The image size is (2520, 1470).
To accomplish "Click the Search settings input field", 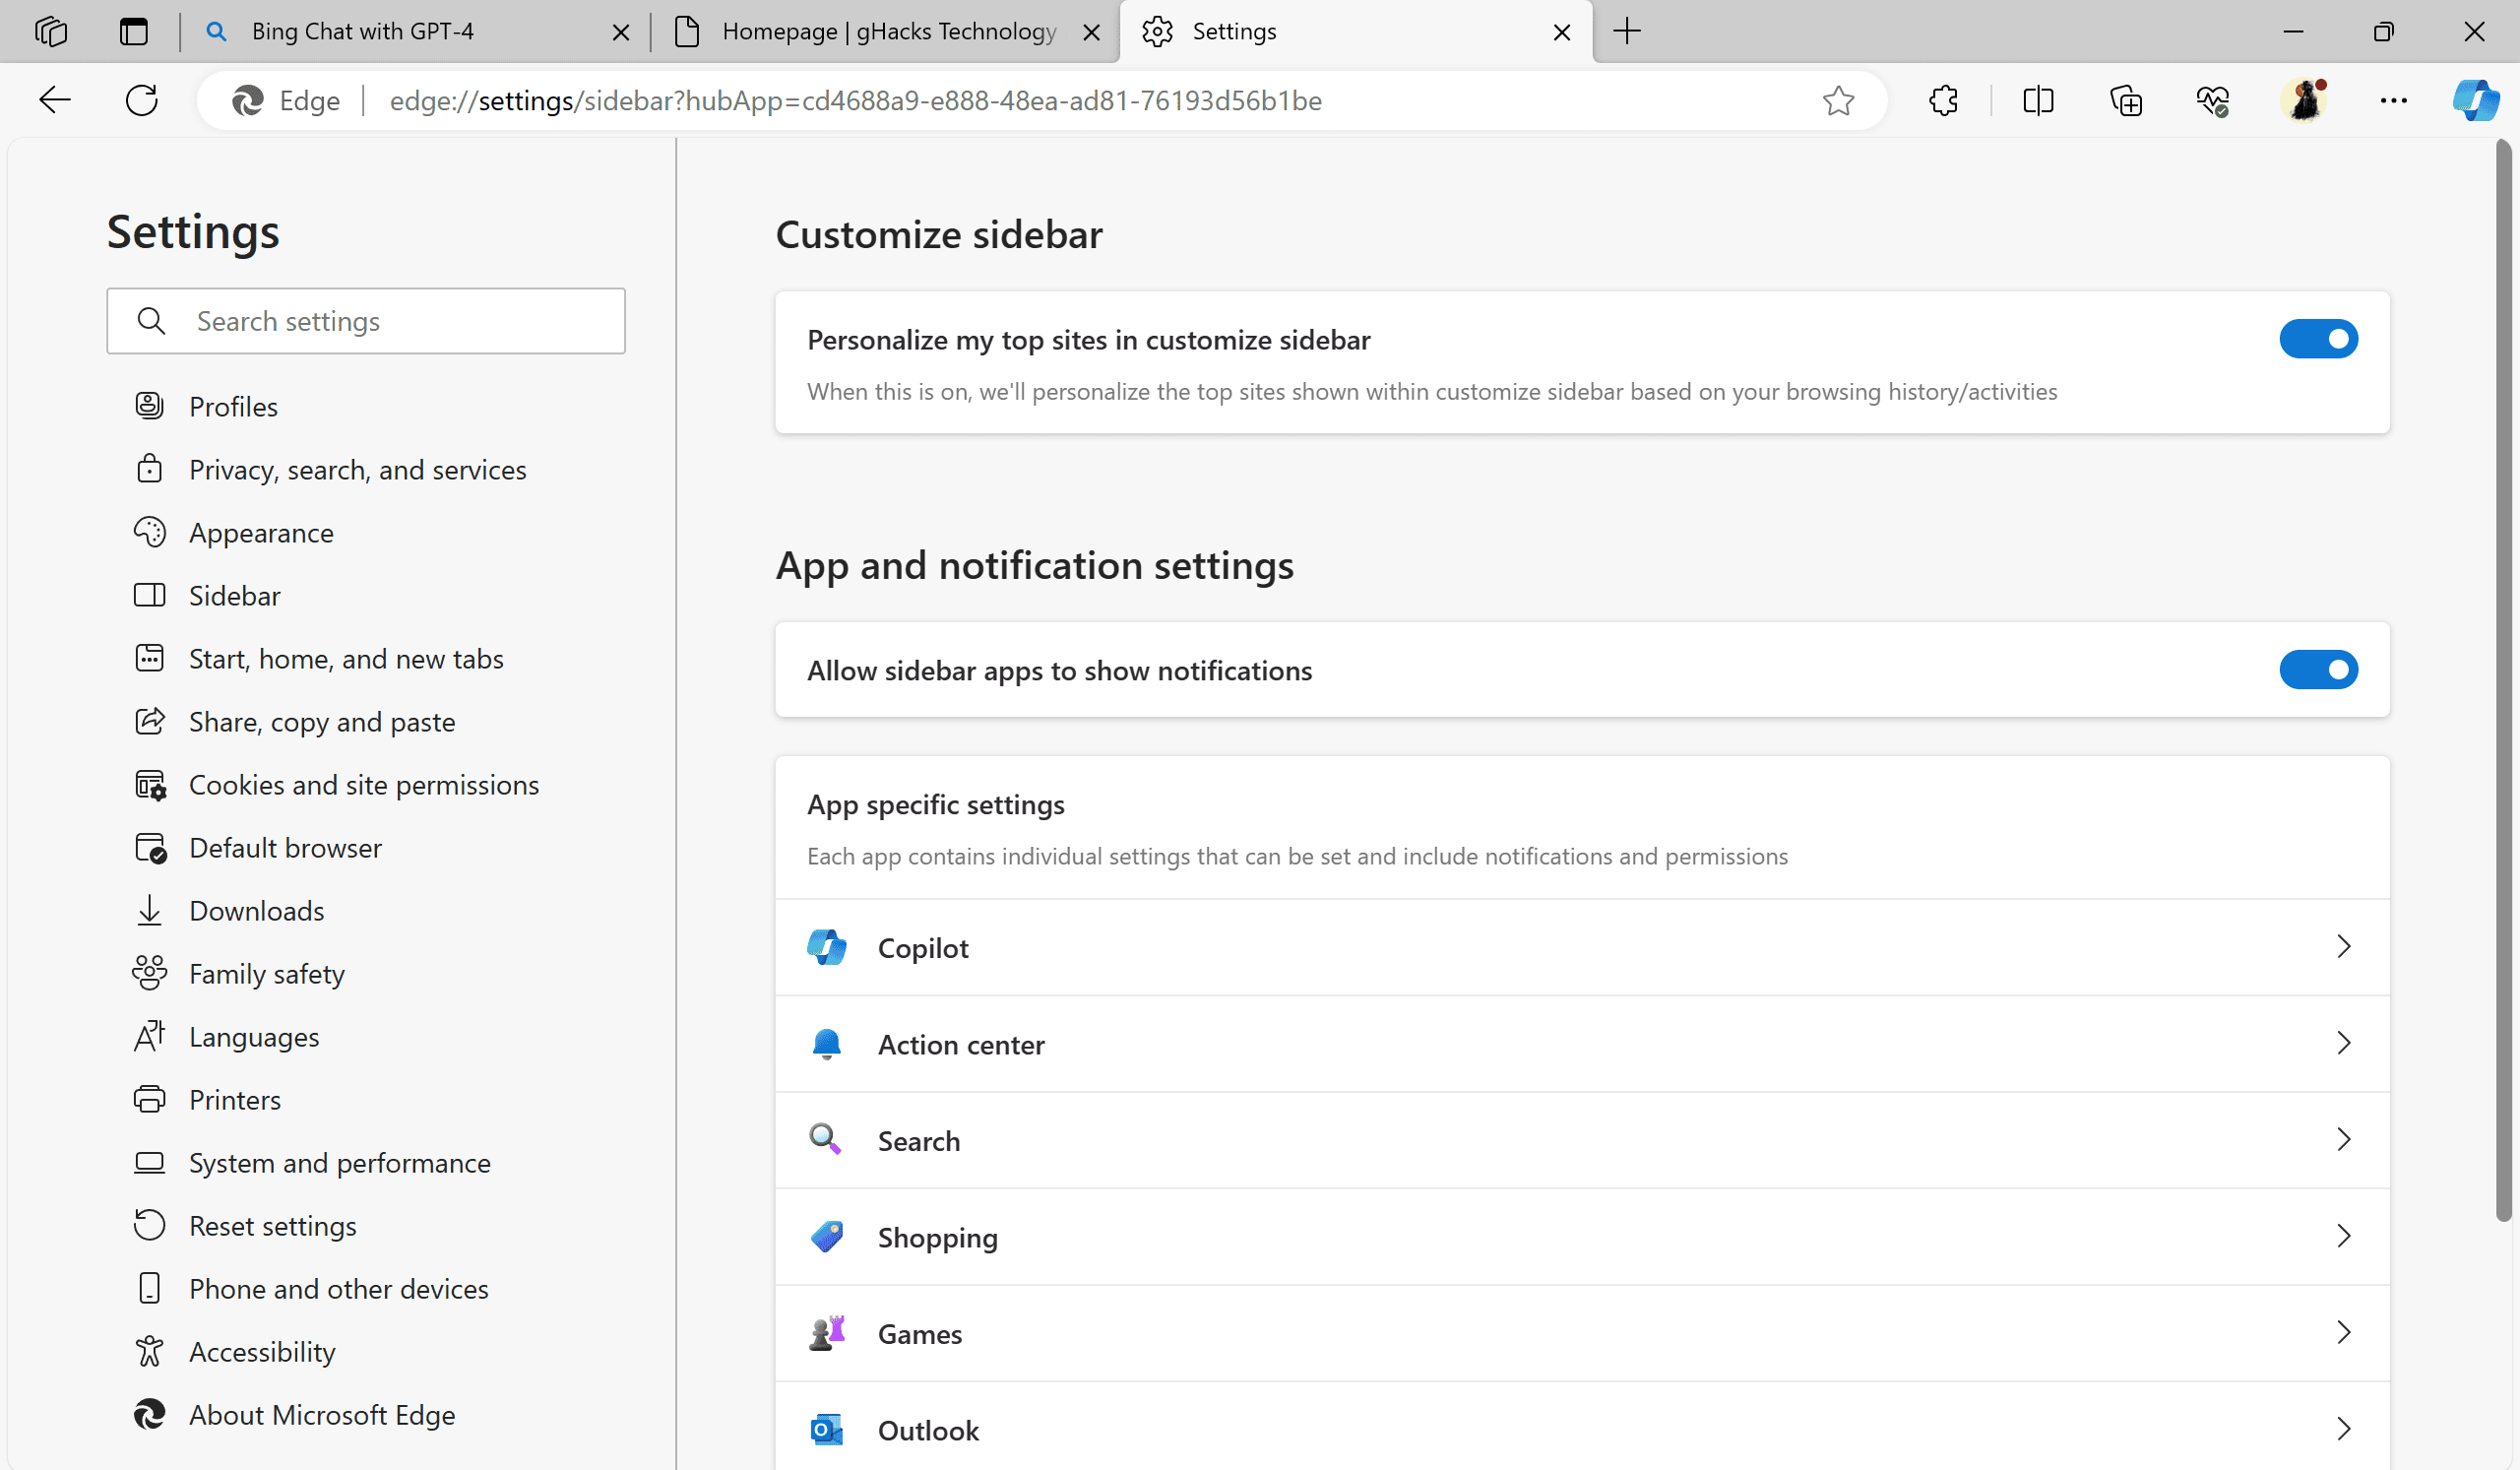I will point(365,320).
